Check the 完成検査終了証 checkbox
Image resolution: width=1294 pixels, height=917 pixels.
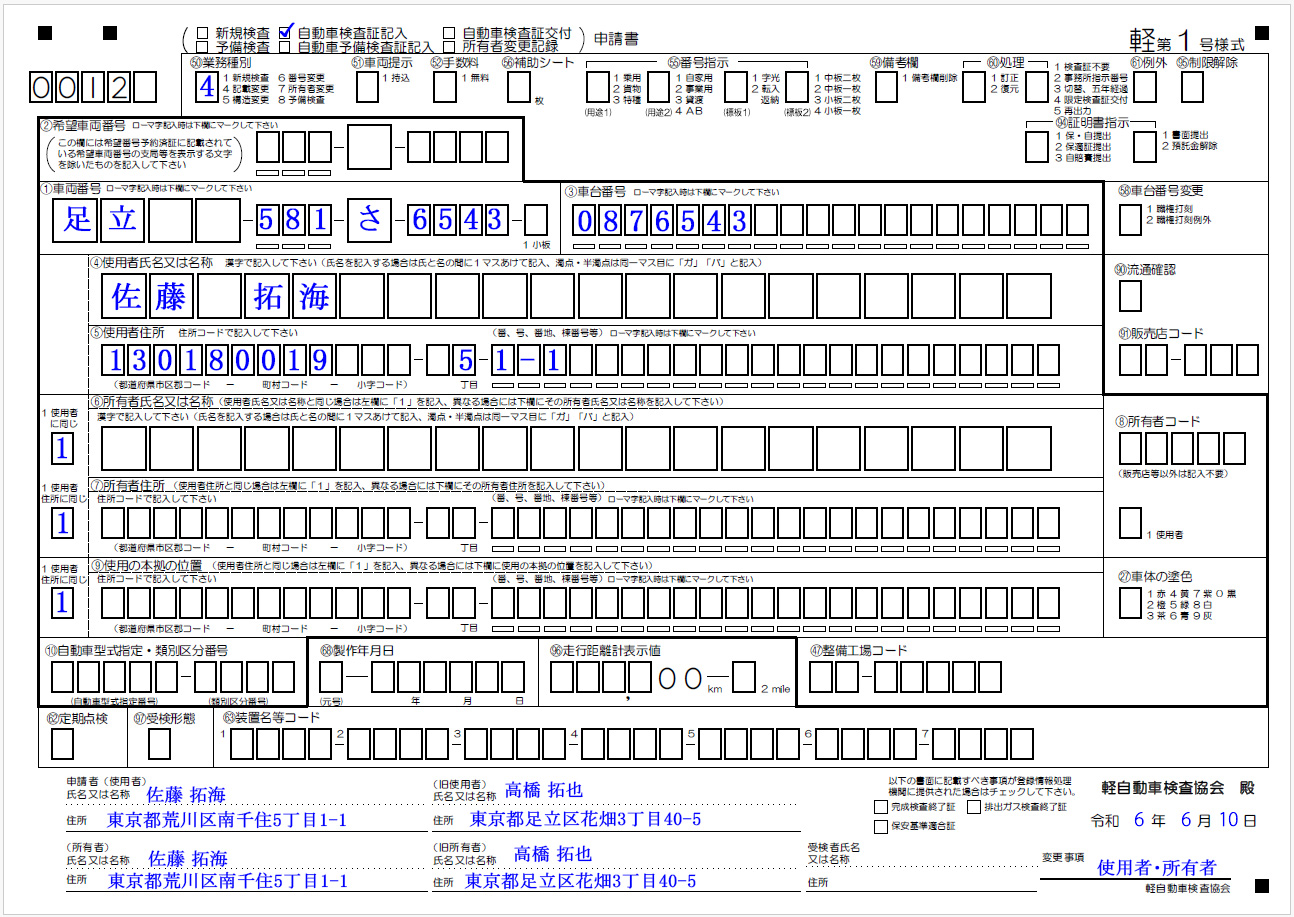coord(880,806)
